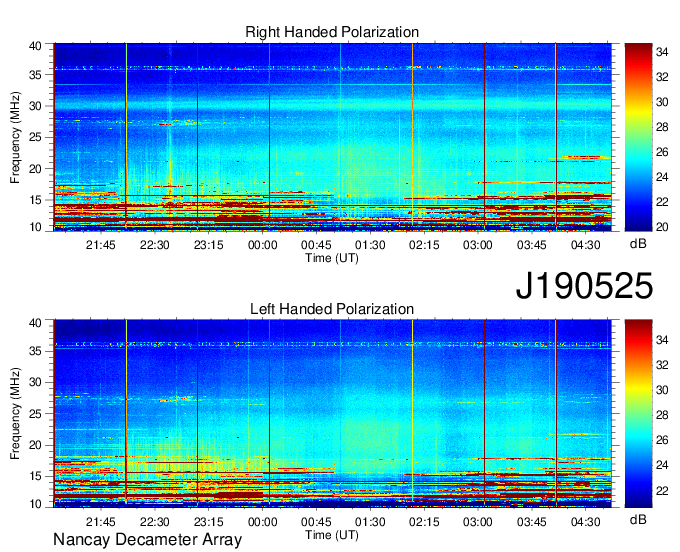
Task: Click the 10 frequency tick on bottom plot
Action: click(x=36, y=503)
